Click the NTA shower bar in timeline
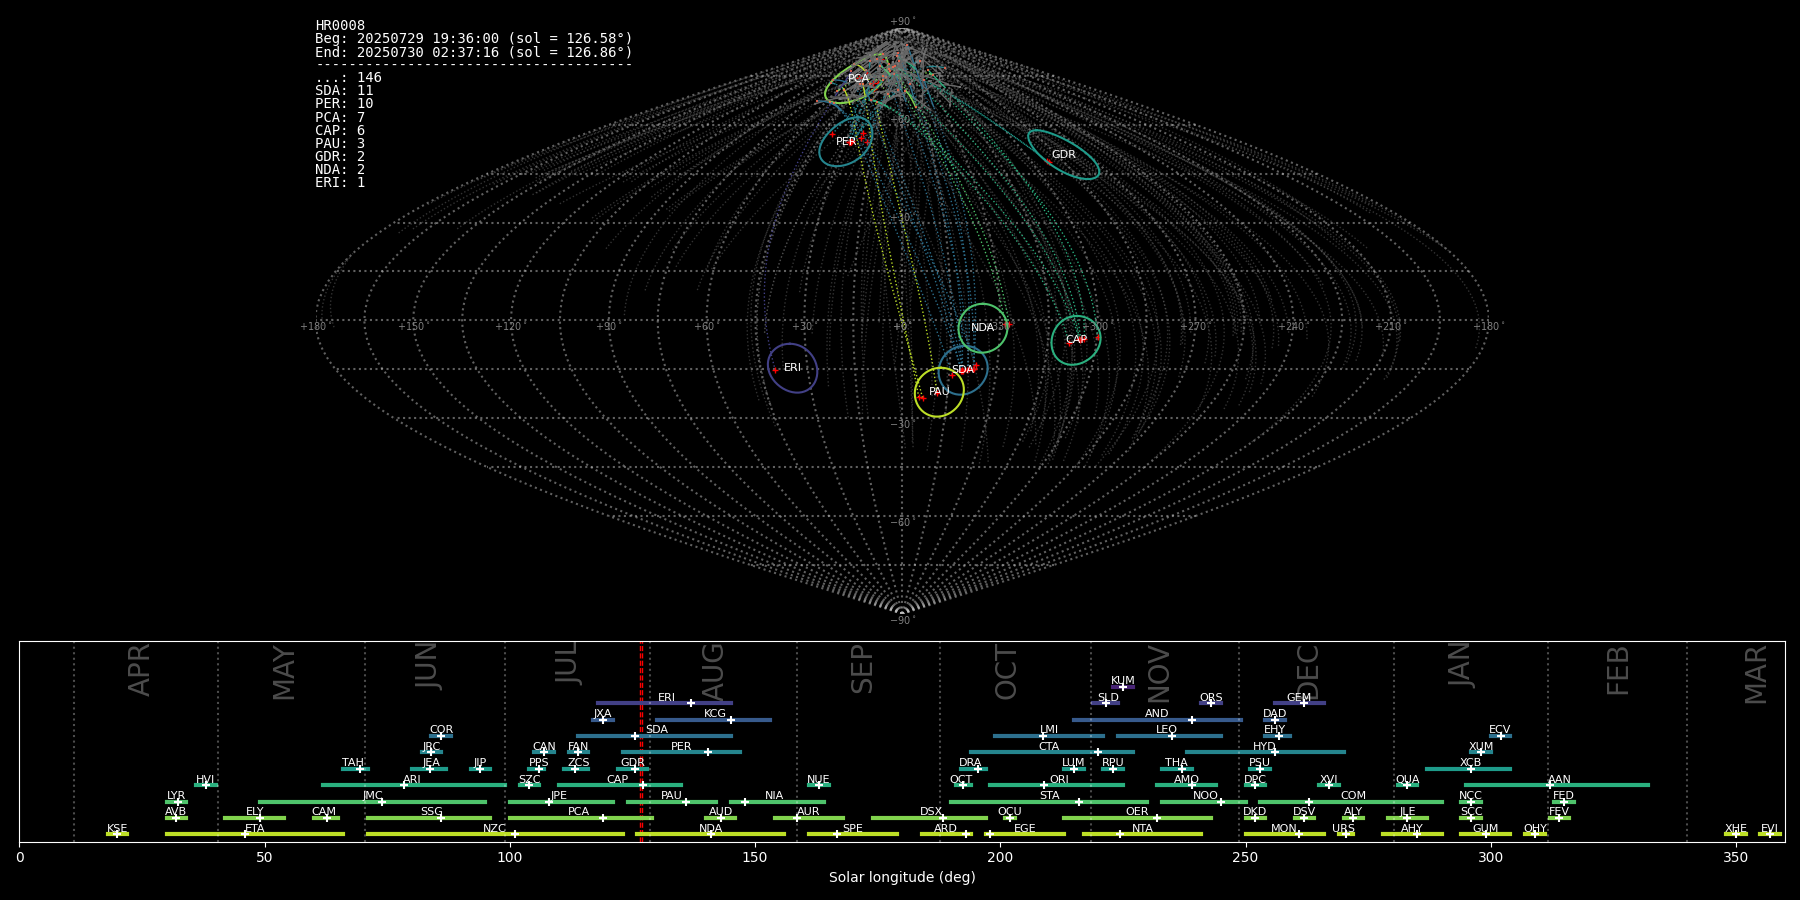This screenshot has height=900, width=1800. click(x=1142, y=834)
